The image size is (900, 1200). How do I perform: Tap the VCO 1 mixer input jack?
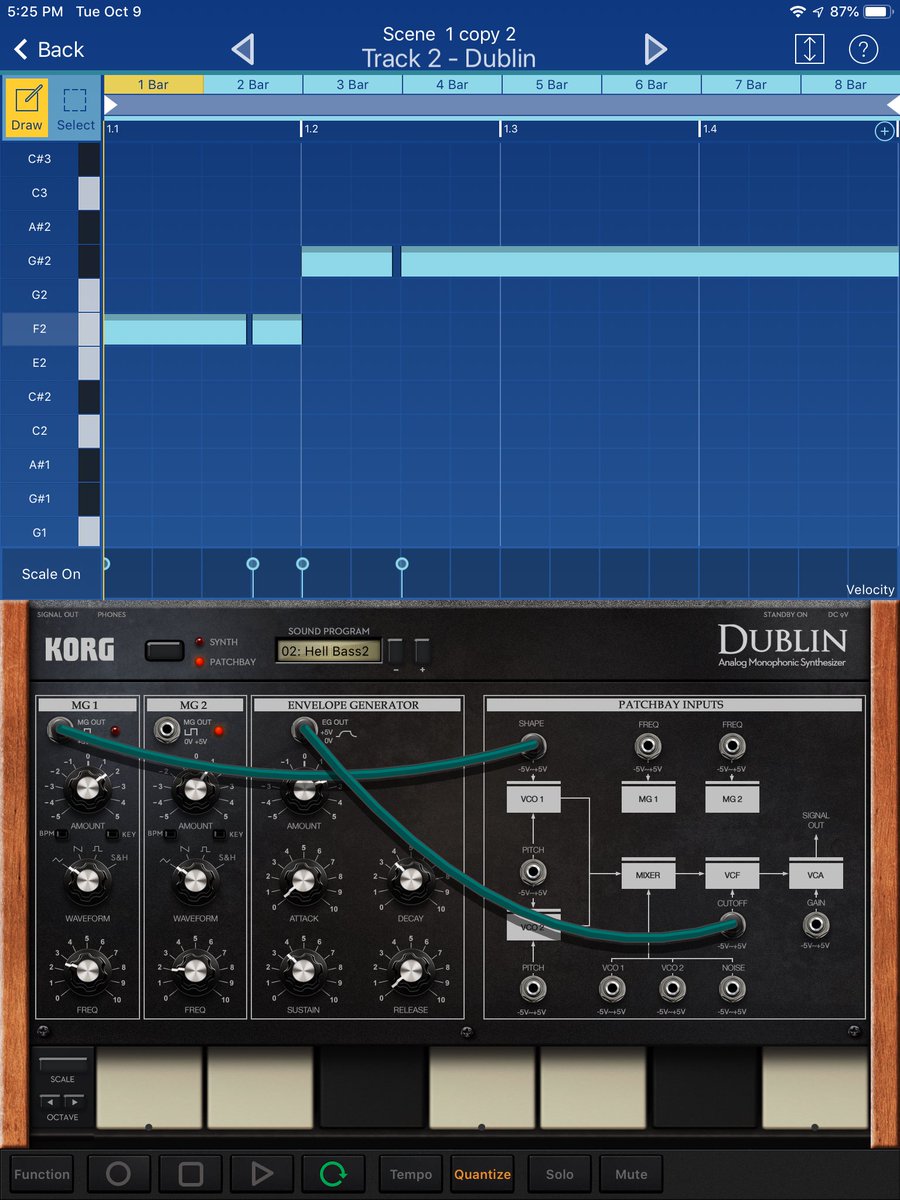coord(612,989)
